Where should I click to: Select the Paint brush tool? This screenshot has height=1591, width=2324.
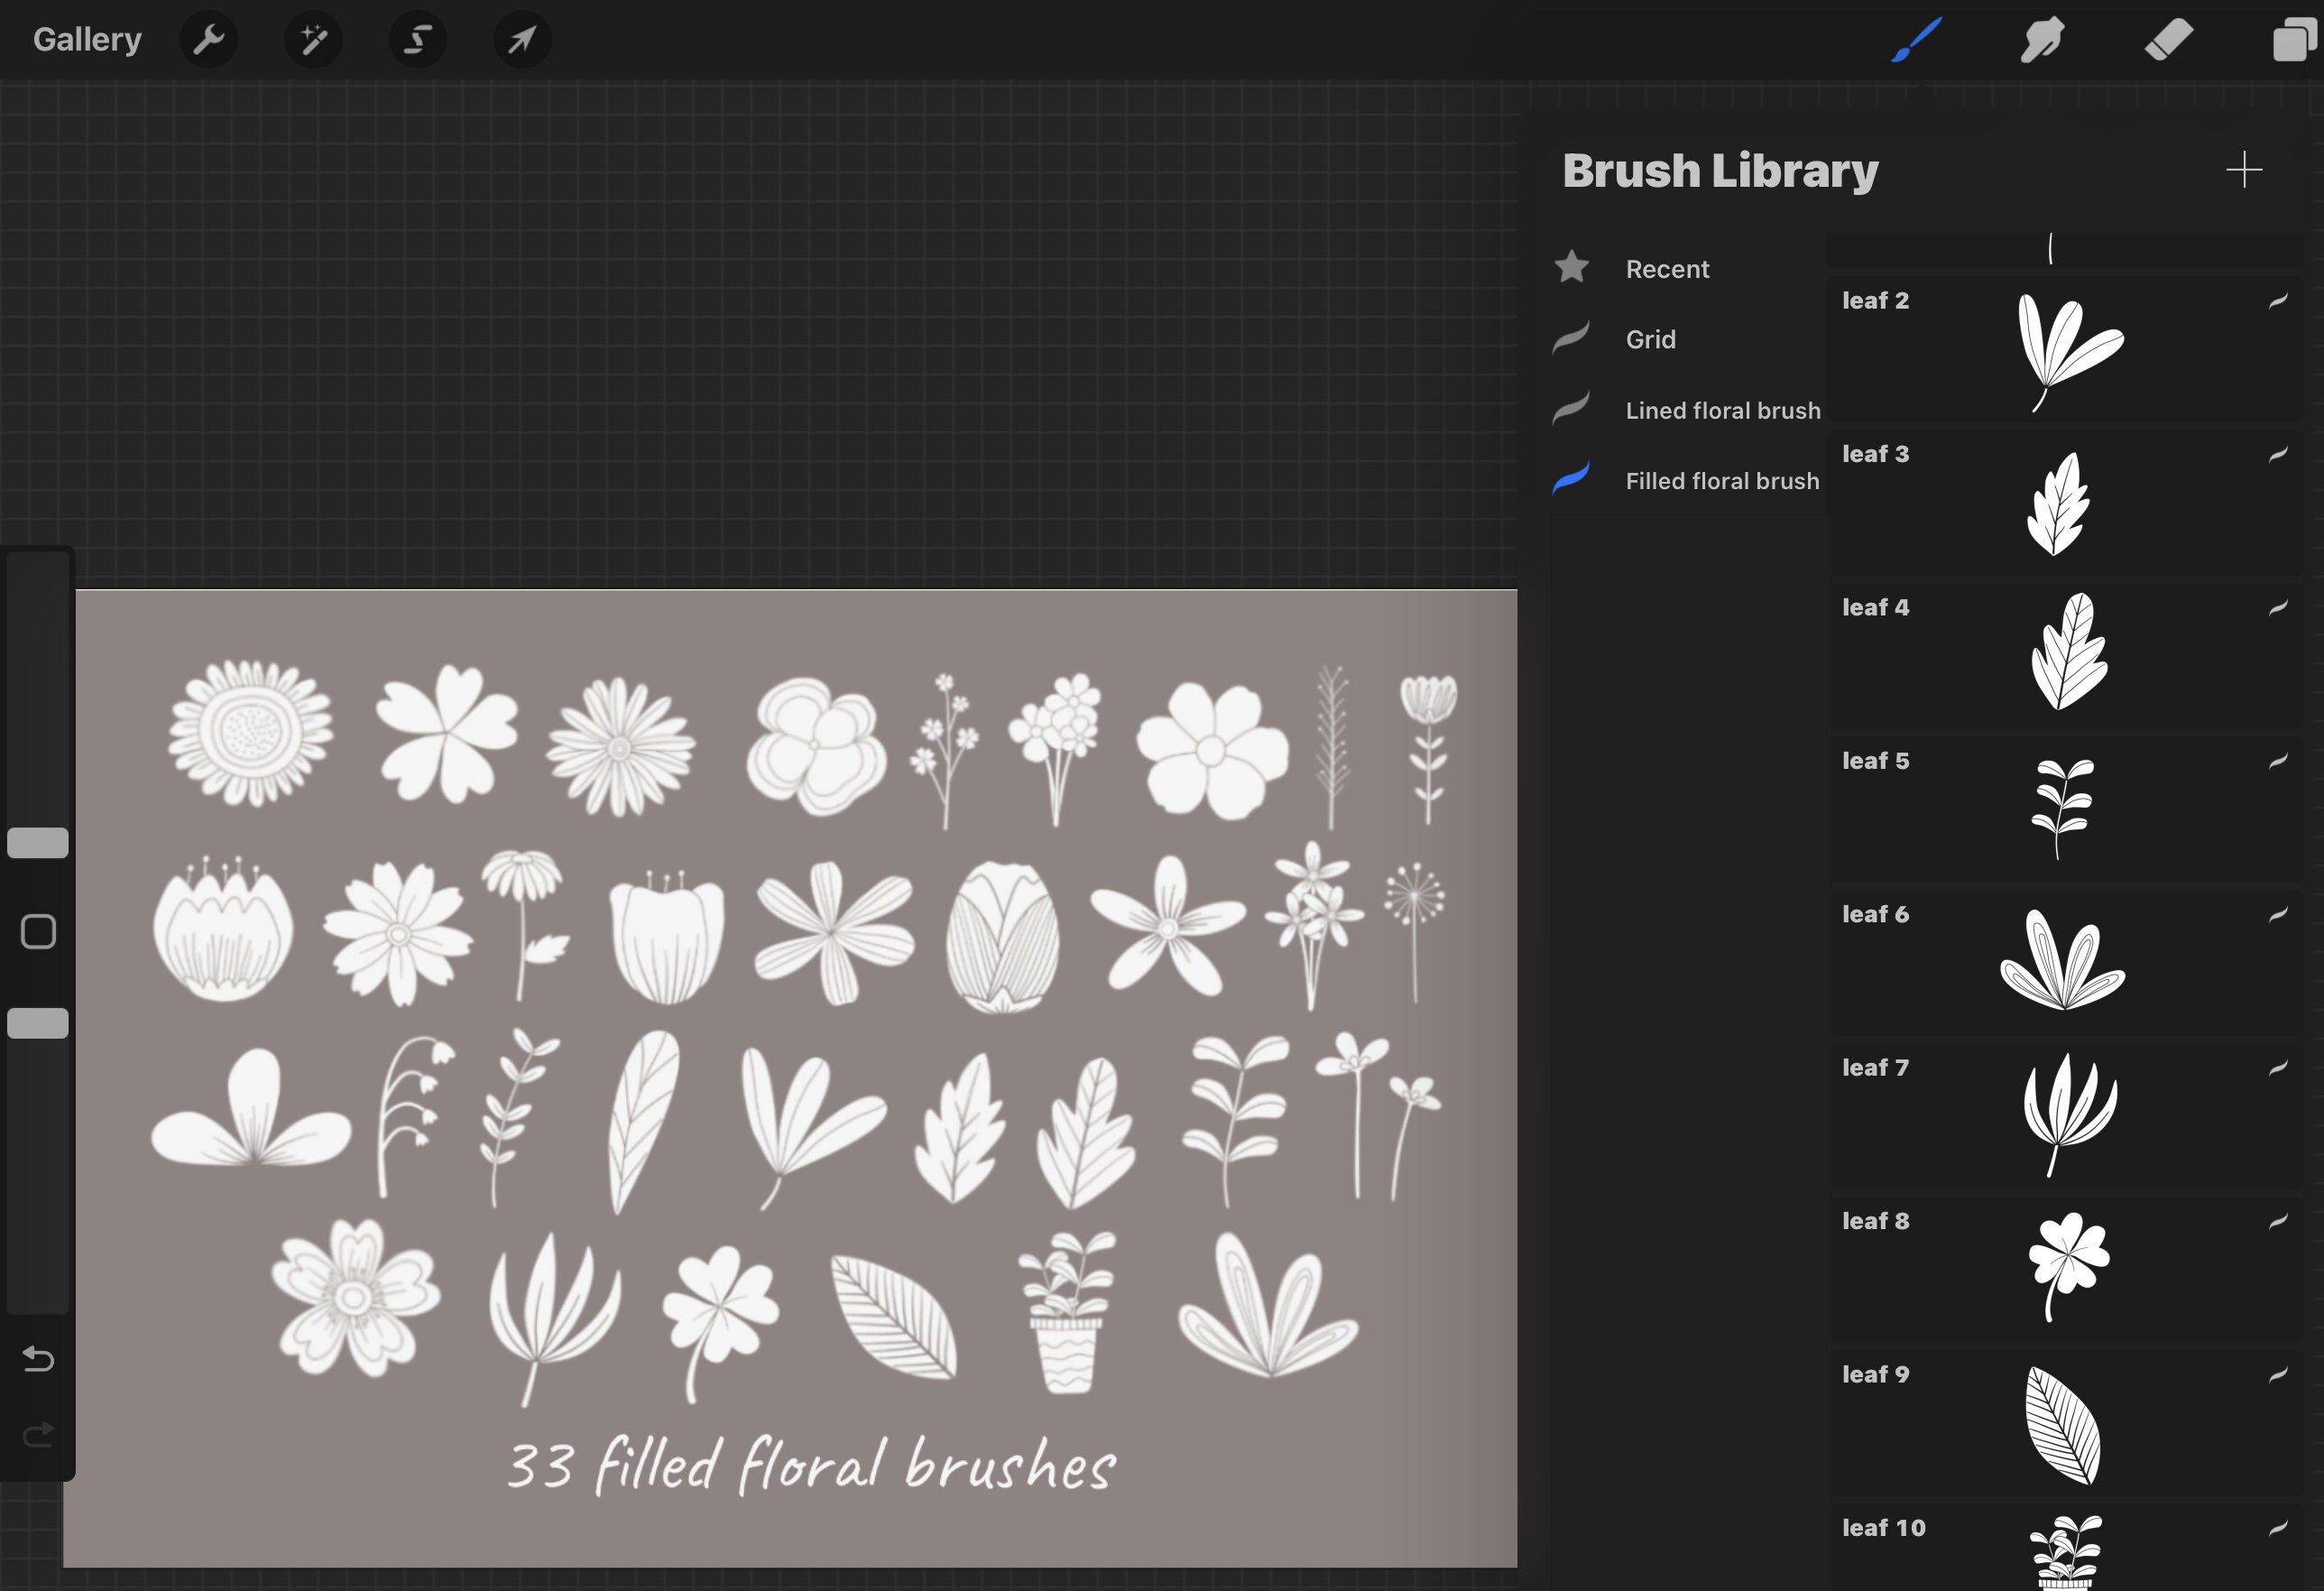click(x=1916, y=40)
